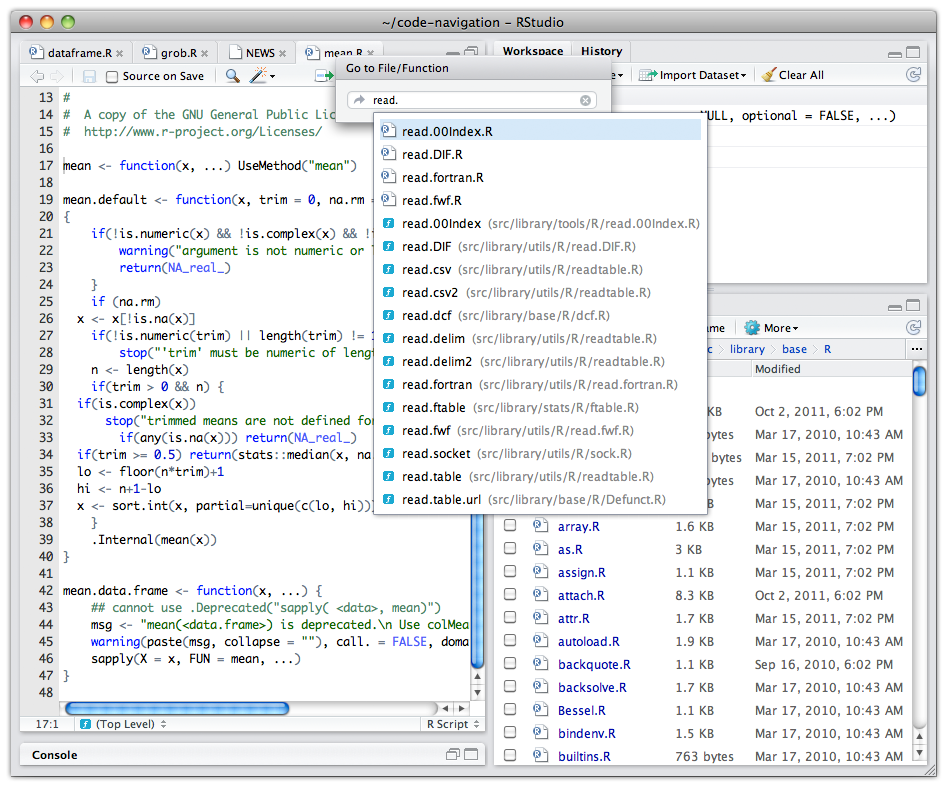Check the box next to array.R
The image size is (947, 787).
(x=510, y=526)
